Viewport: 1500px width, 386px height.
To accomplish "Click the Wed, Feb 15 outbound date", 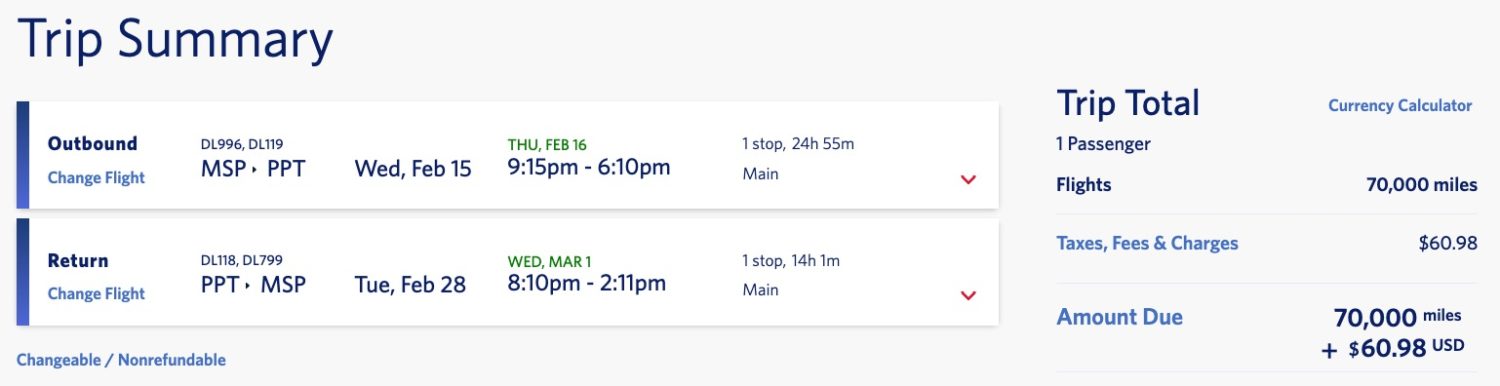I will coord(413,168).
